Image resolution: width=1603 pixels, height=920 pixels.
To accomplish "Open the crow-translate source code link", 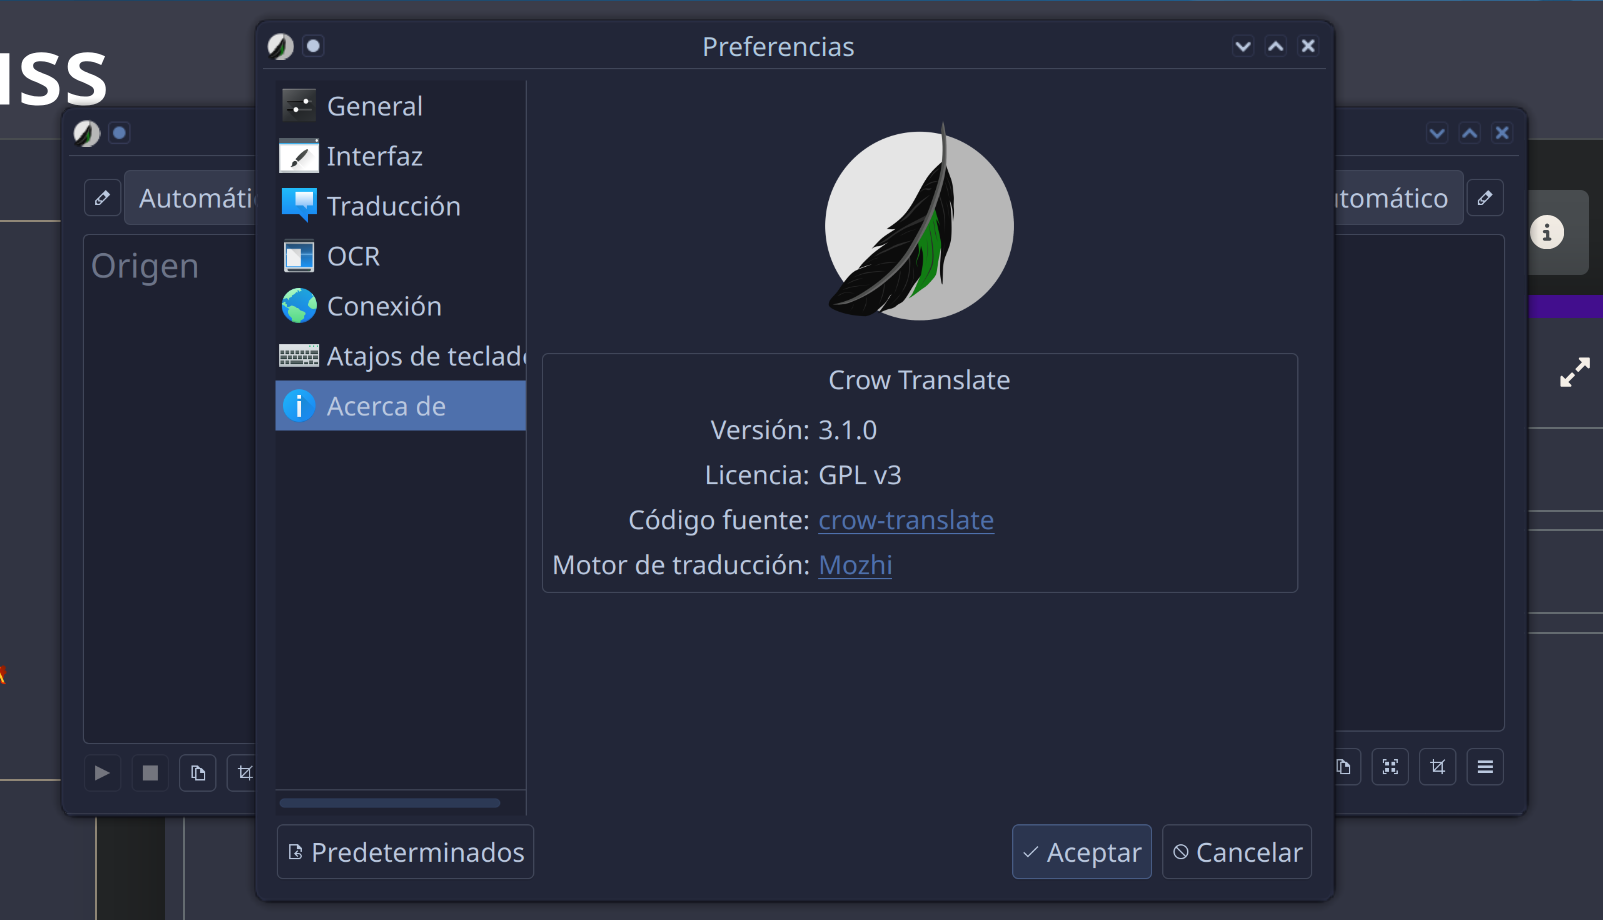I will coord(905,520).
